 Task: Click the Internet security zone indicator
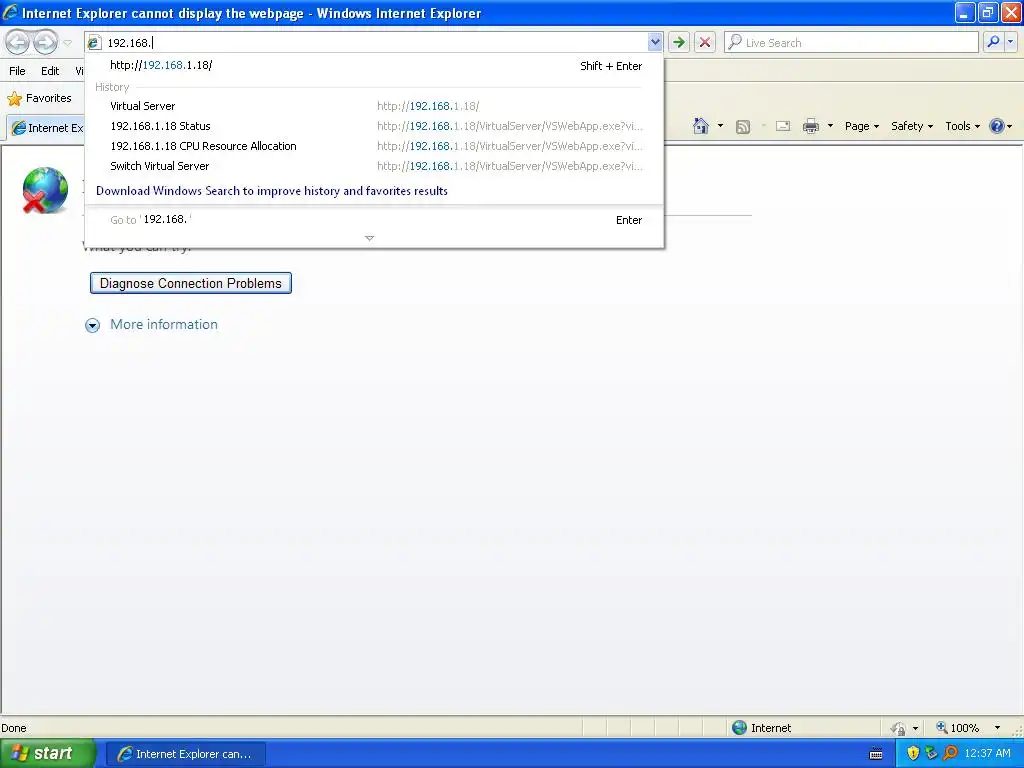coord(761,728)
